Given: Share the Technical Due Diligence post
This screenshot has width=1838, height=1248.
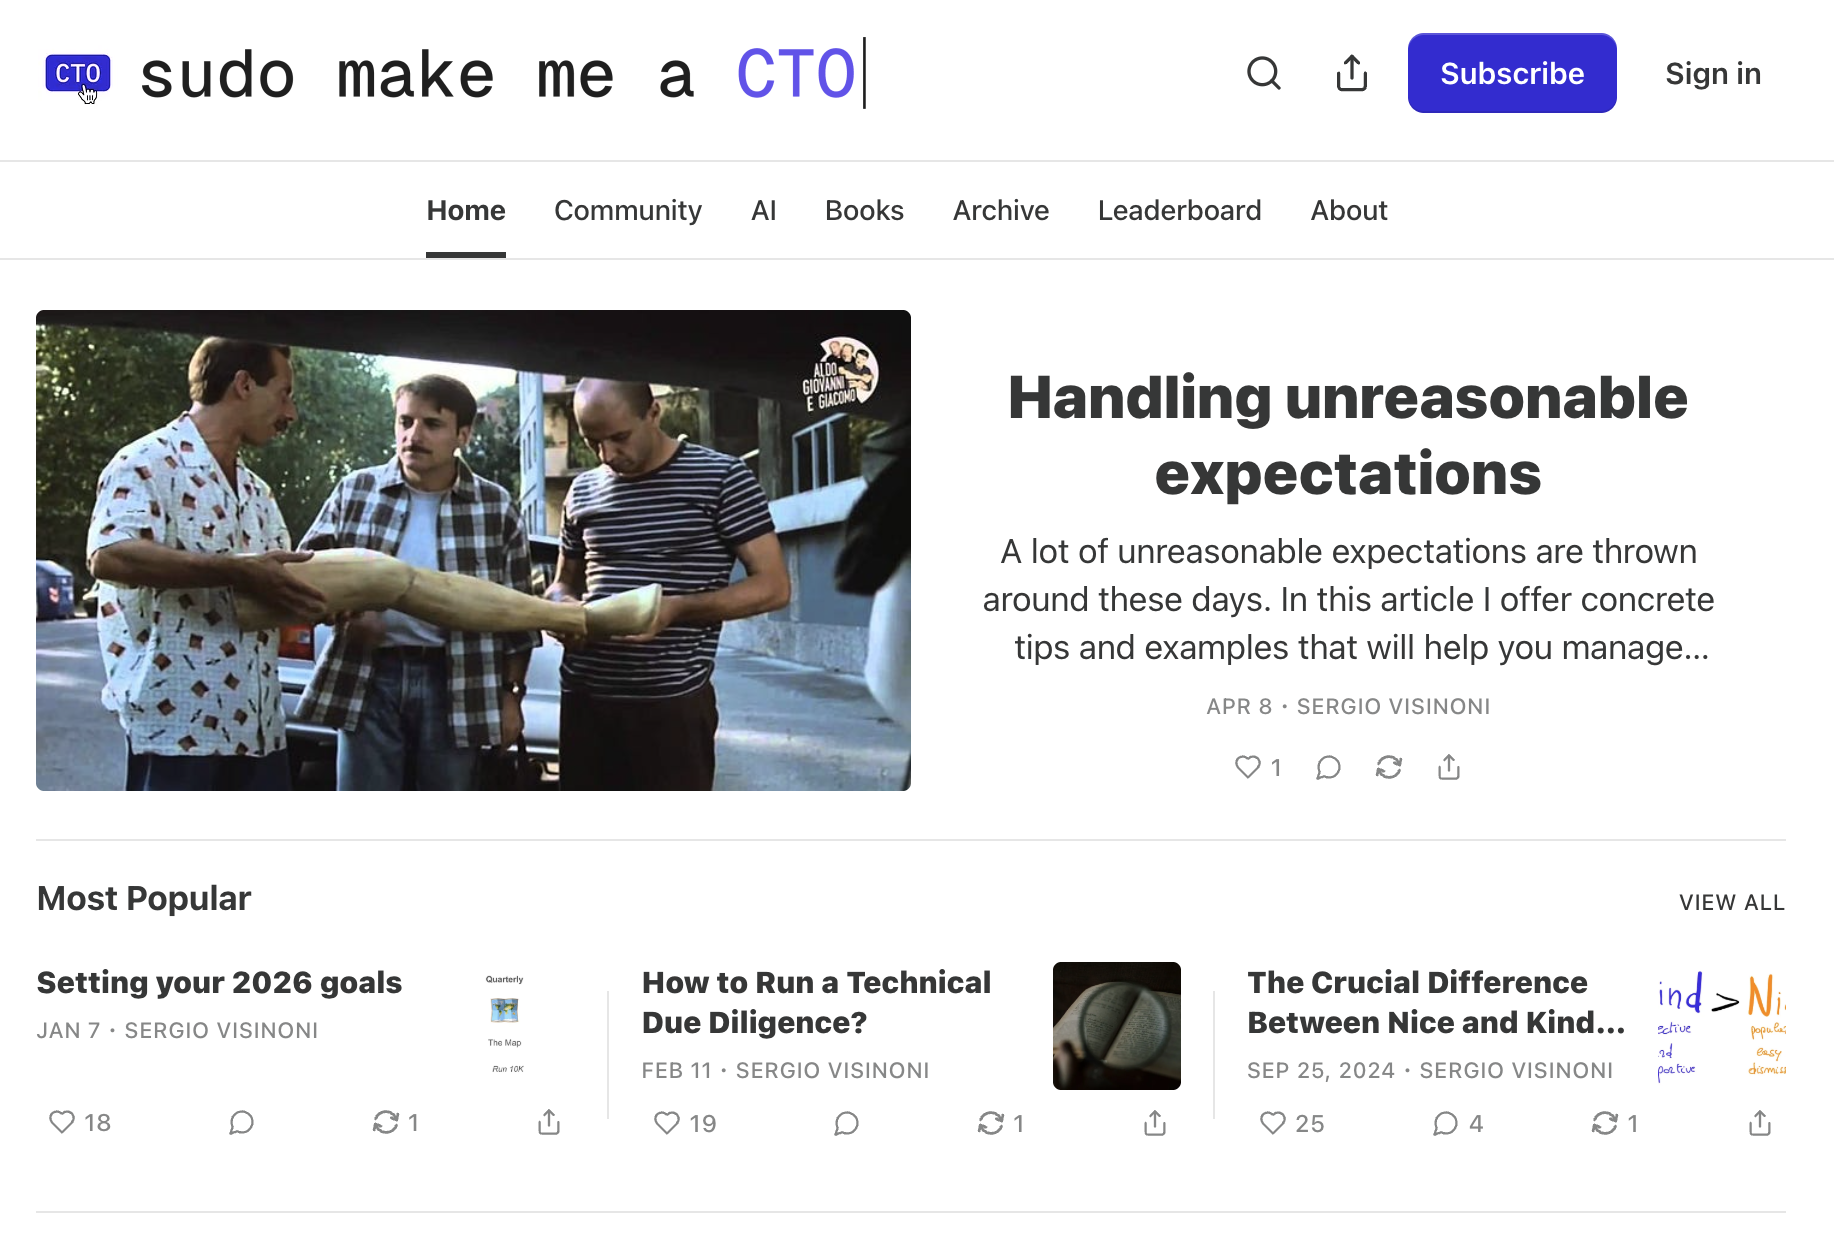Looking at the screenshot, I should [x=1155, y=1123].
